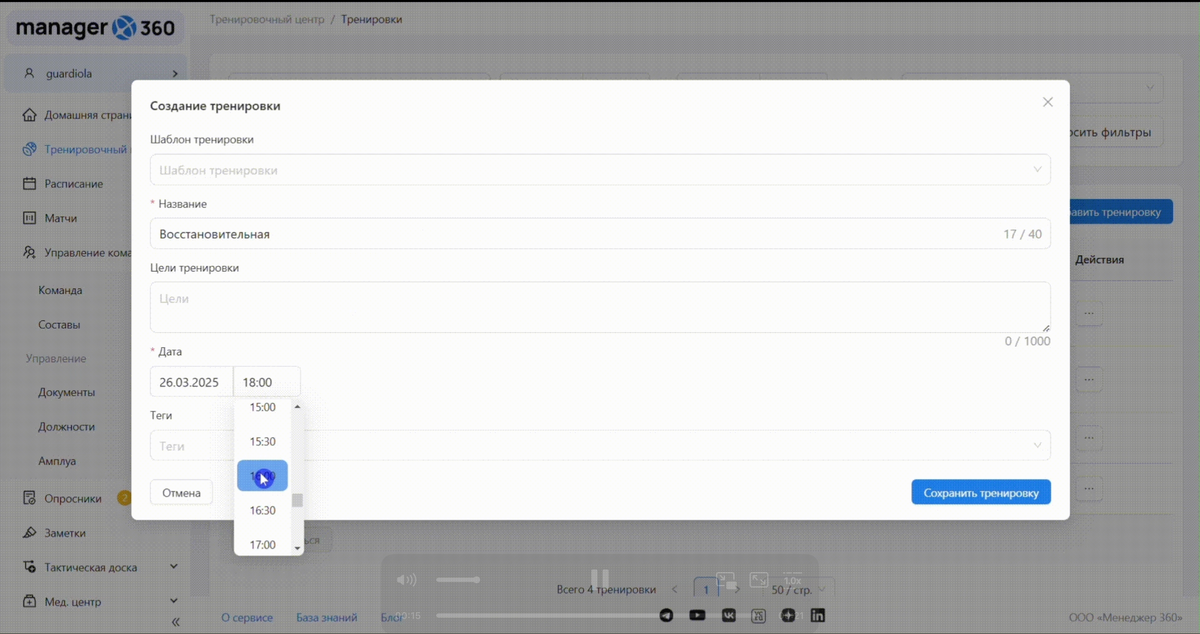Open the О сервисе footer link
The width and height of the screenshot is (1200, 634).
tap(247, 618)
